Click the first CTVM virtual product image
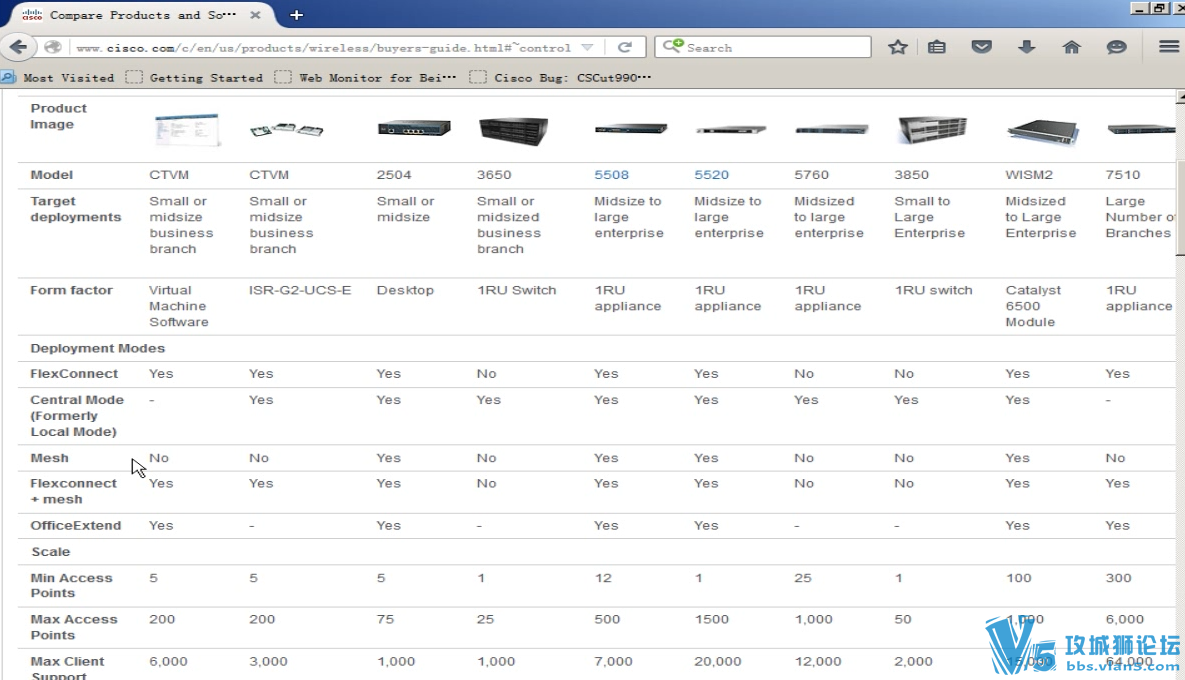The width and height of the screenshot is (1185, 680). (187, 129)
